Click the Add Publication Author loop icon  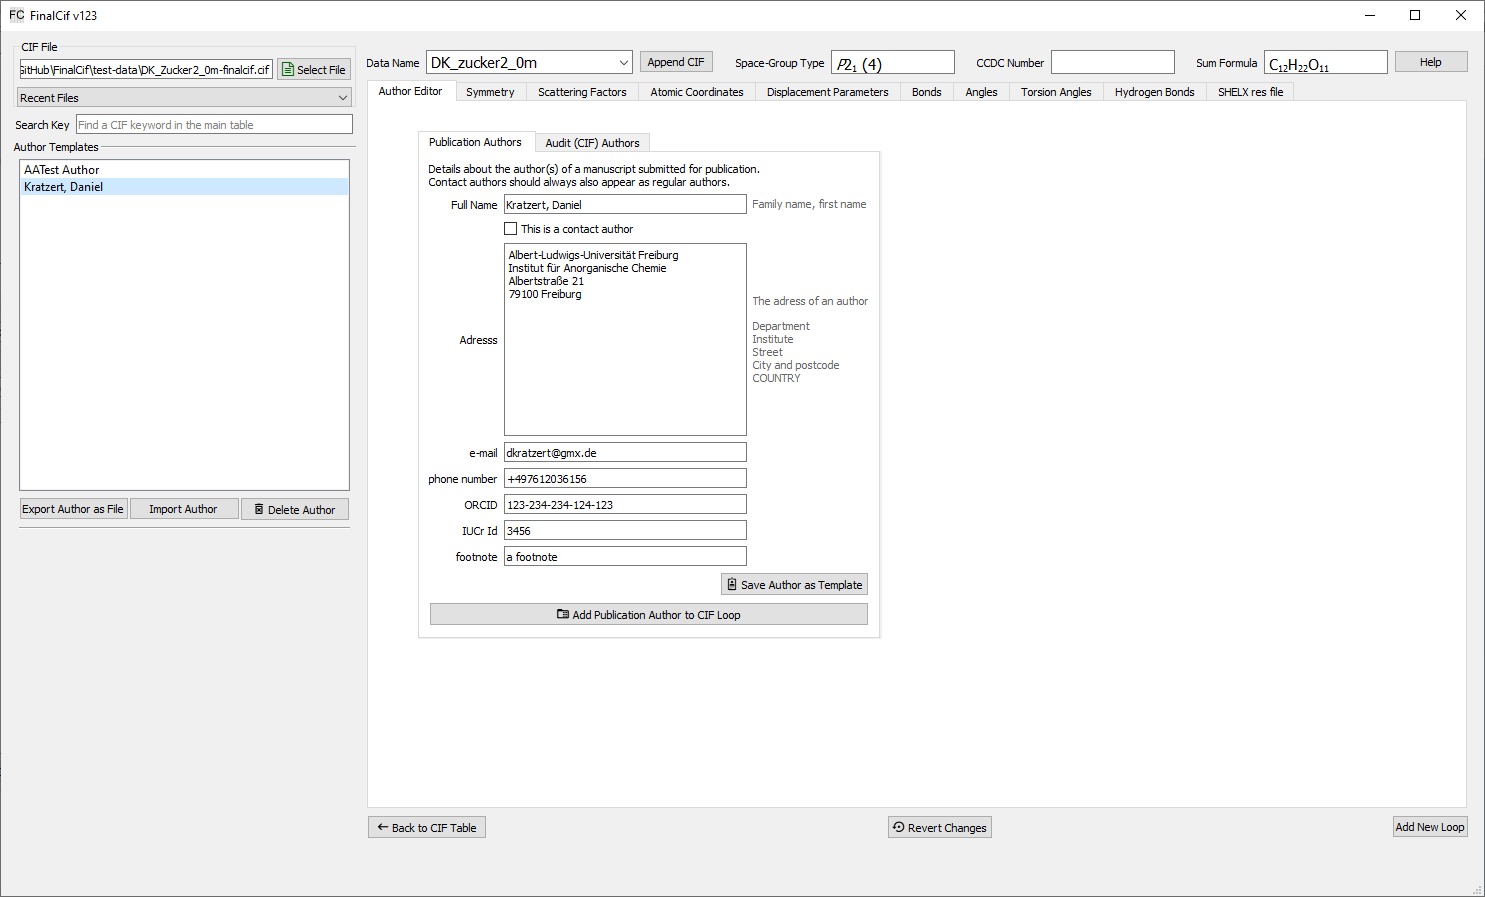click(563, 615)
